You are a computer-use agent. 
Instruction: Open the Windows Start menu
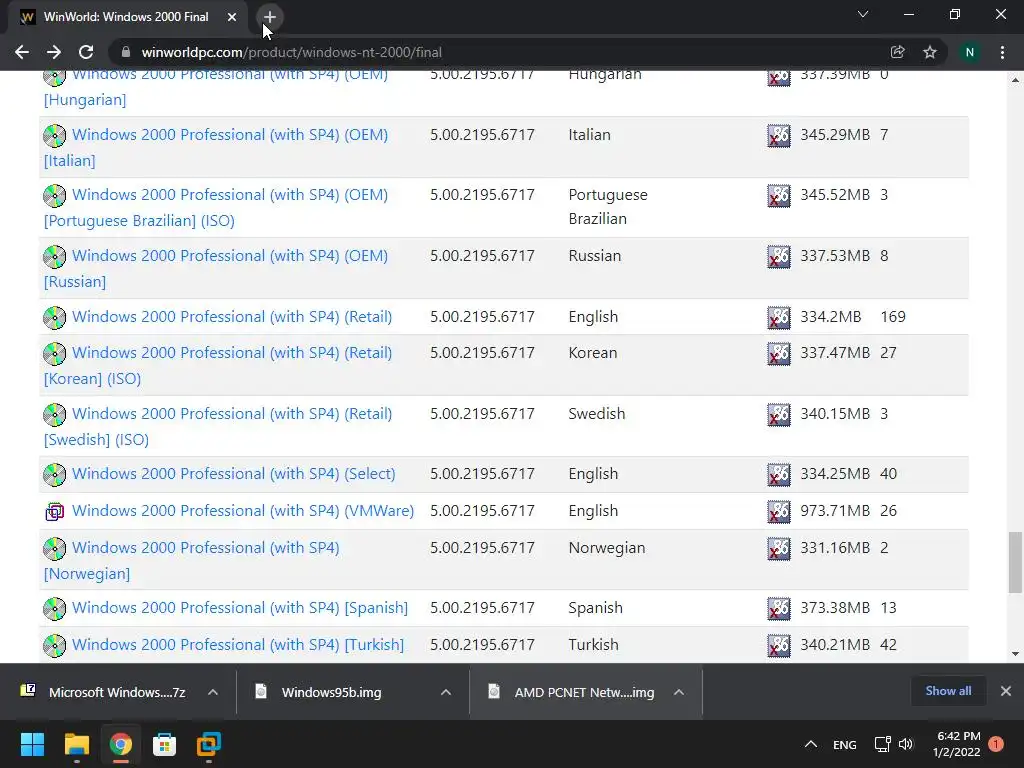click(x=32, y=744)
